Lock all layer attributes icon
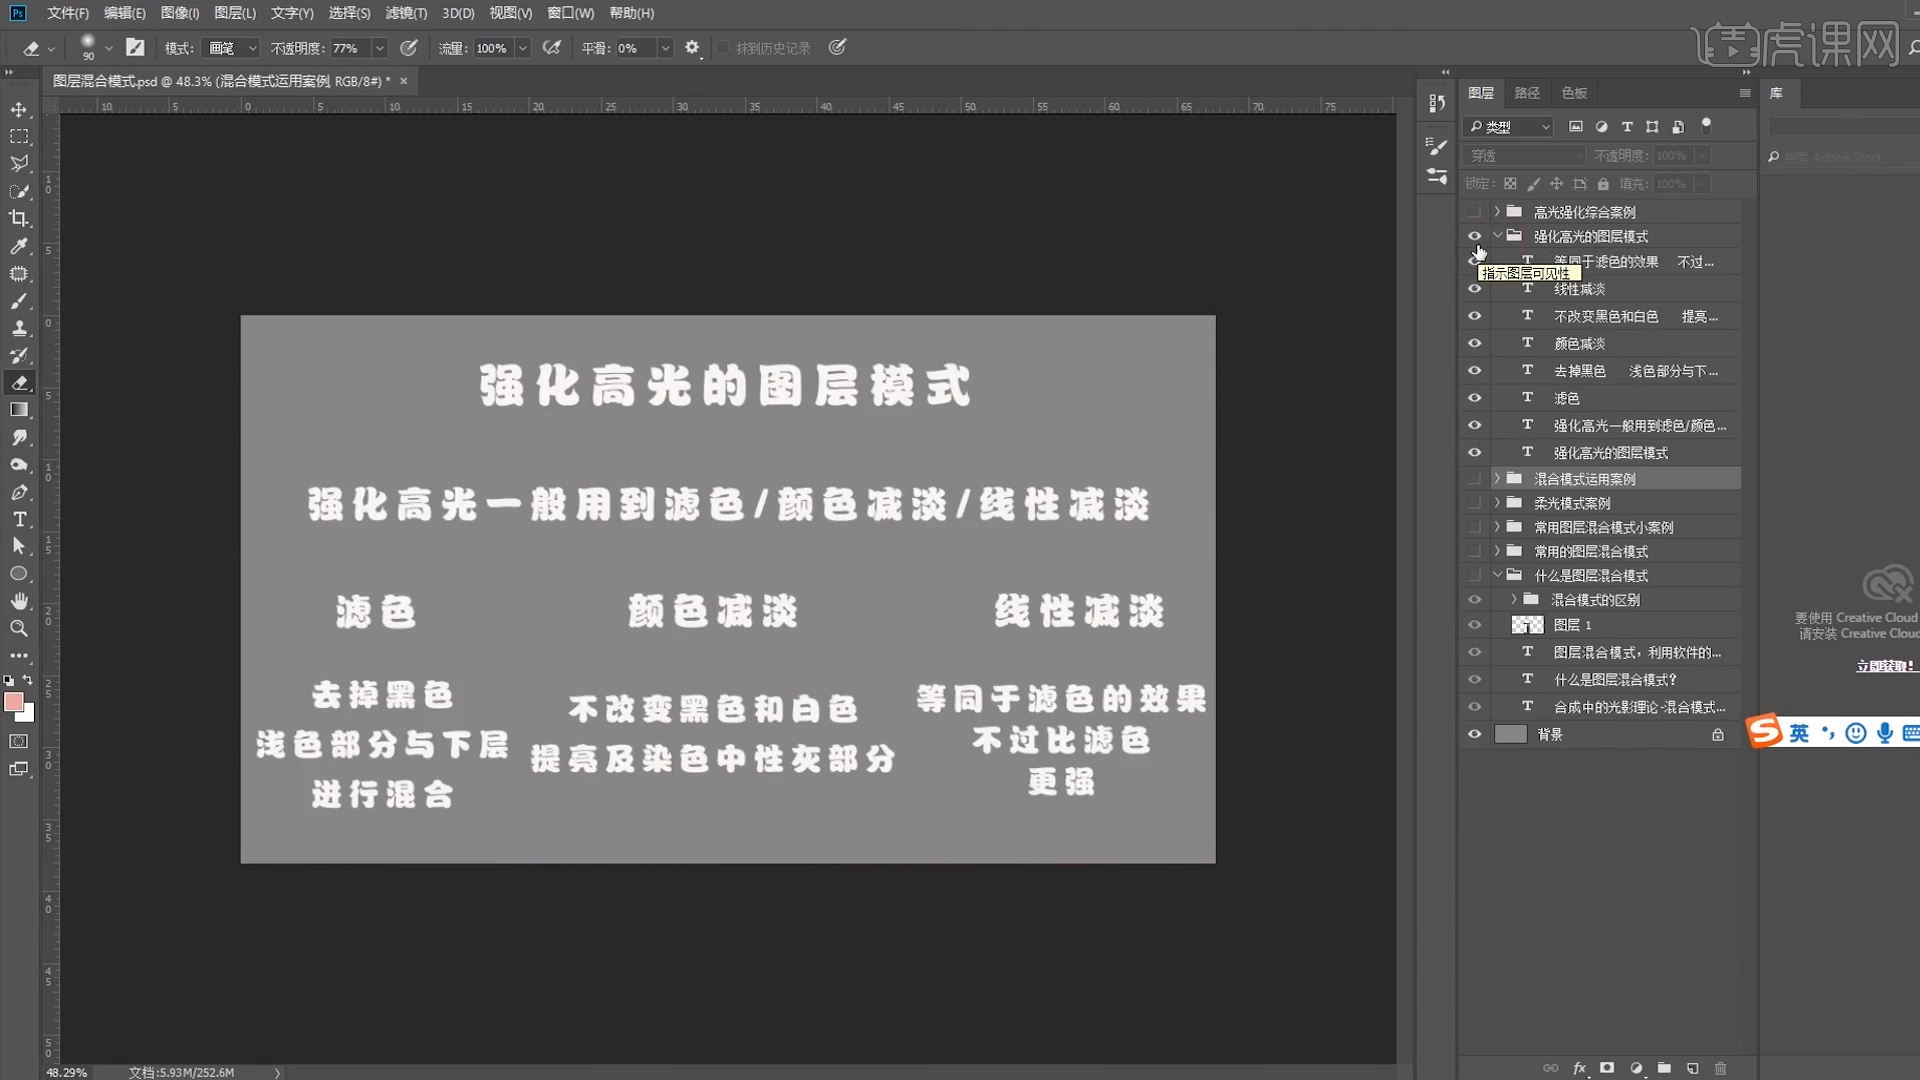The height and width of the screenshot is (1080, 1920). pyautogui.click(x=1603, y=184)
